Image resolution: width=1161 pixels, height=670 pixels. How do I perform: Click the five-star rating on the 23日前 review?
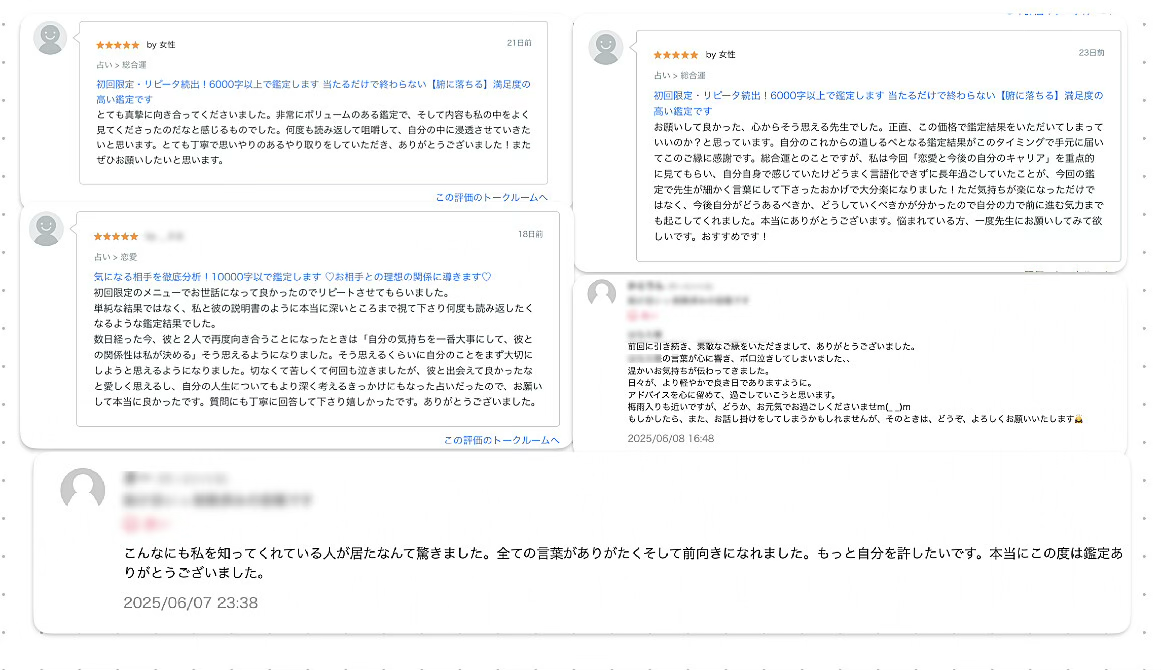[x=676, y=54]
